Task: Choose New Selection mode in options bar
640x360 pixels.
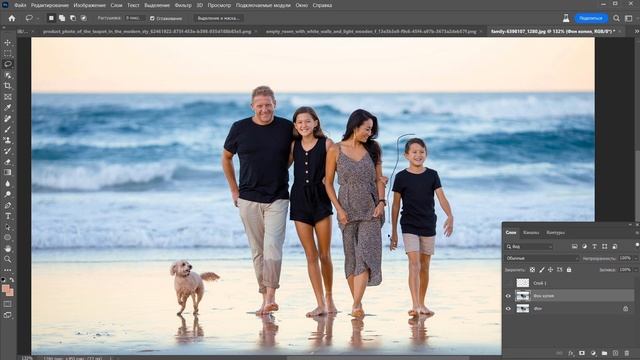Action: (51, 18)
